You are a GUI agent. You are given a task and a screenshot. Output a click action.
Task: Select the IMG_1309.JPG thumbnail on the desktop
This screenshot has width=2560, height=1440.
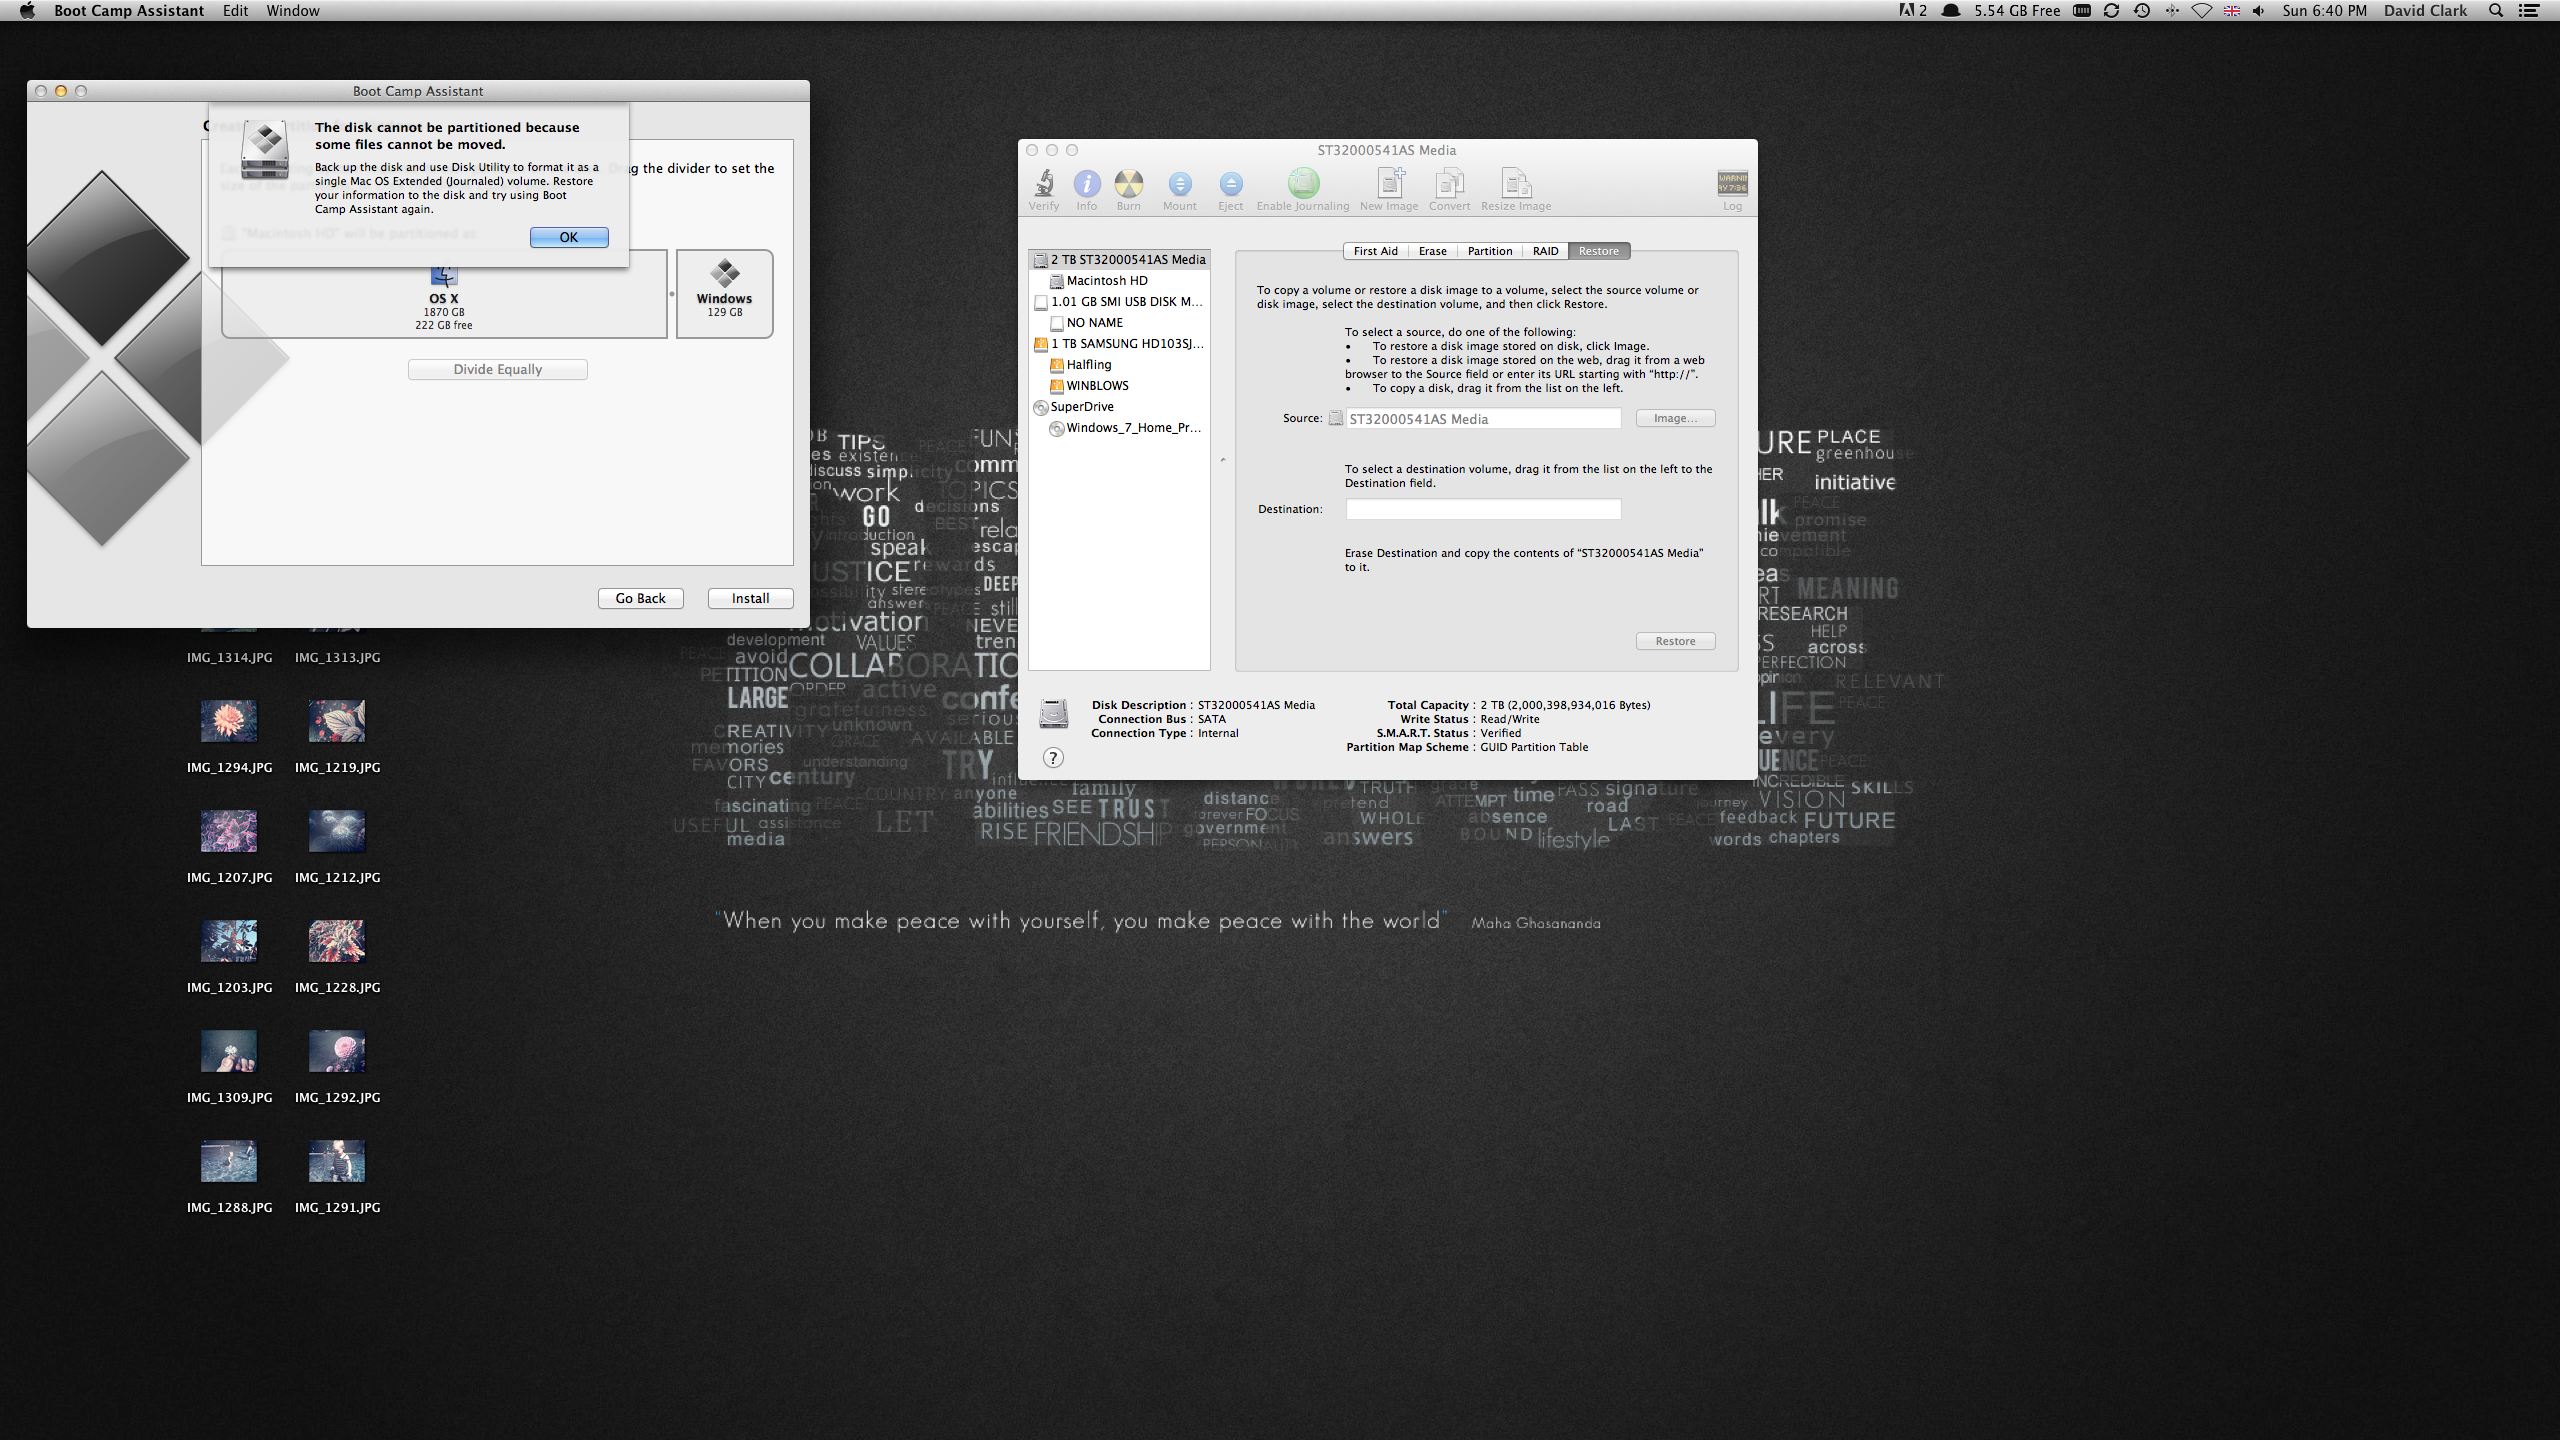click(229, 1050)
